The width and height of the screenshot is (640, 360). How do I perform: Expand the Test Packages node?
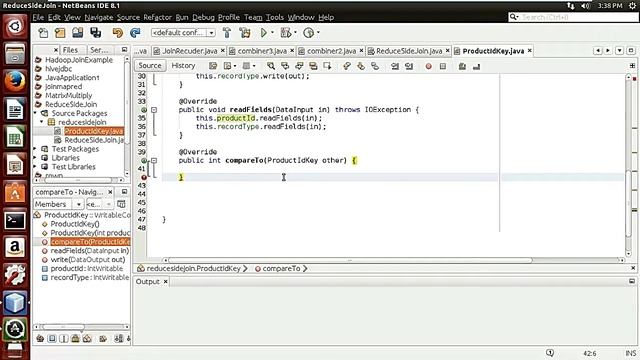point(36,149)
